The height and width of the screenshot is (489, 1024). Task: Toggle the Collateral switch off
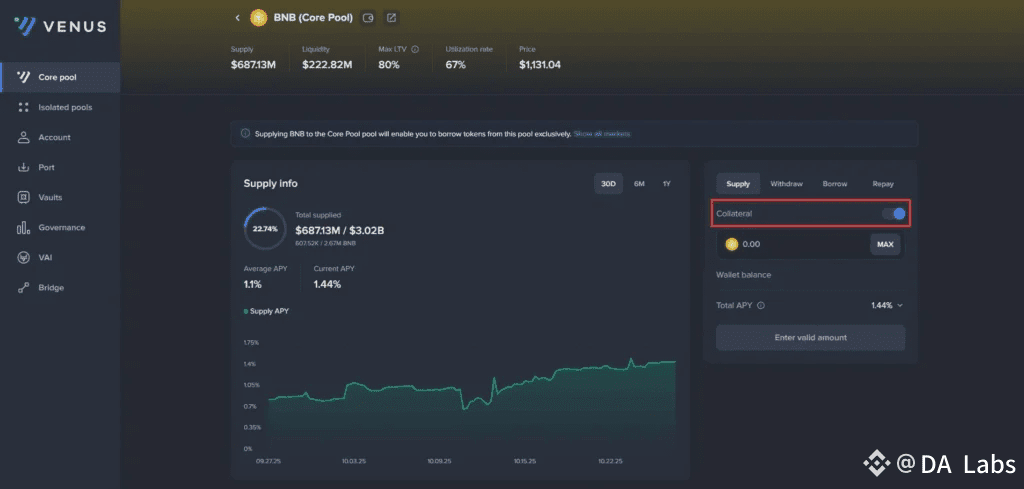pos(893,213)
